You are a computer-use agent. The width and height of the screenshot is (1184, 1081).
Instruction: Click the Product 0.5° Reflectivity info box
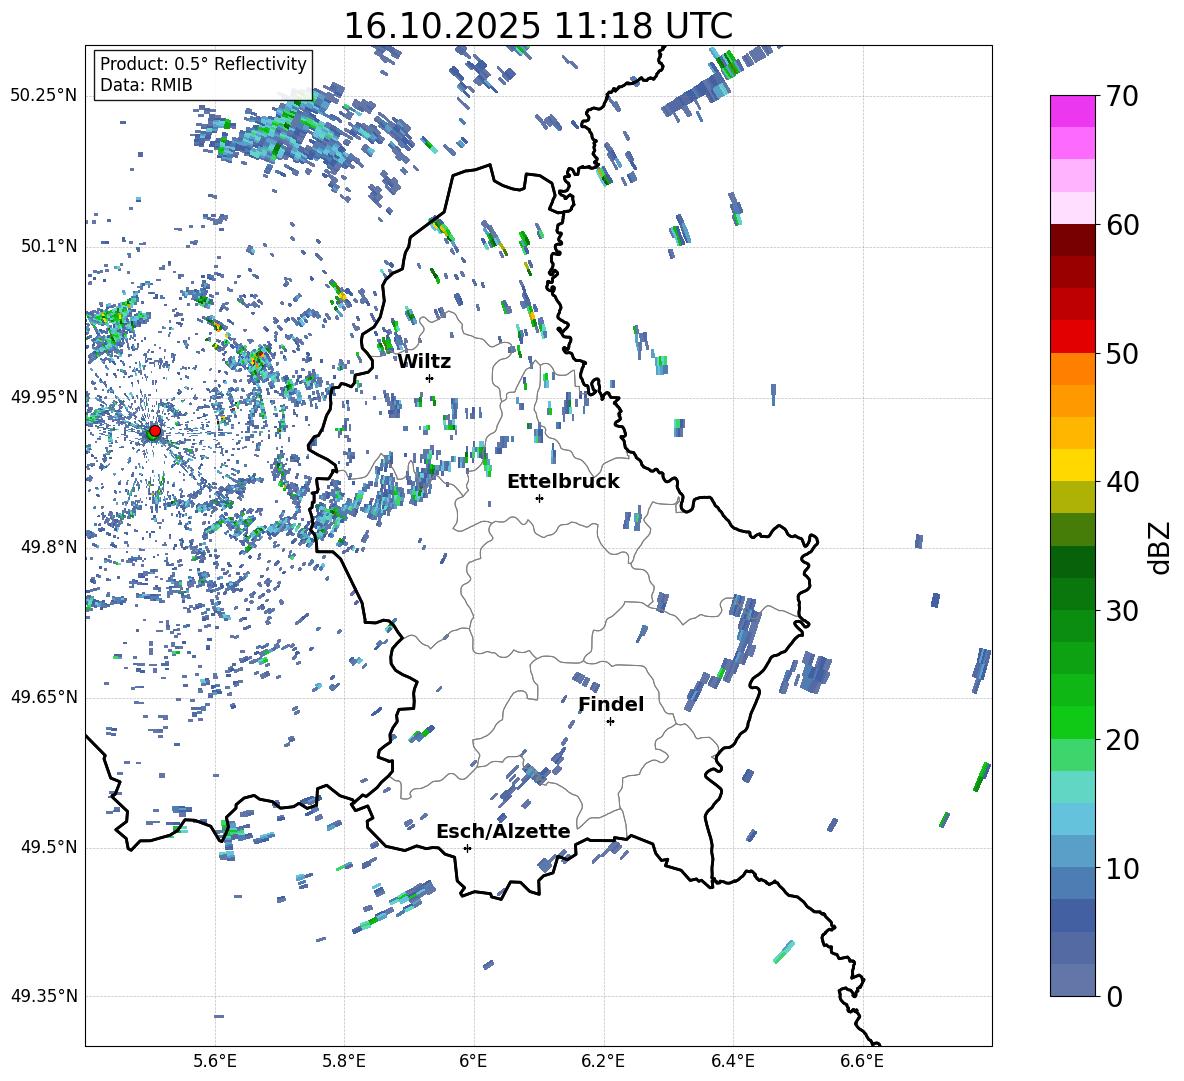pyautogui.click(x=203, y=75)
